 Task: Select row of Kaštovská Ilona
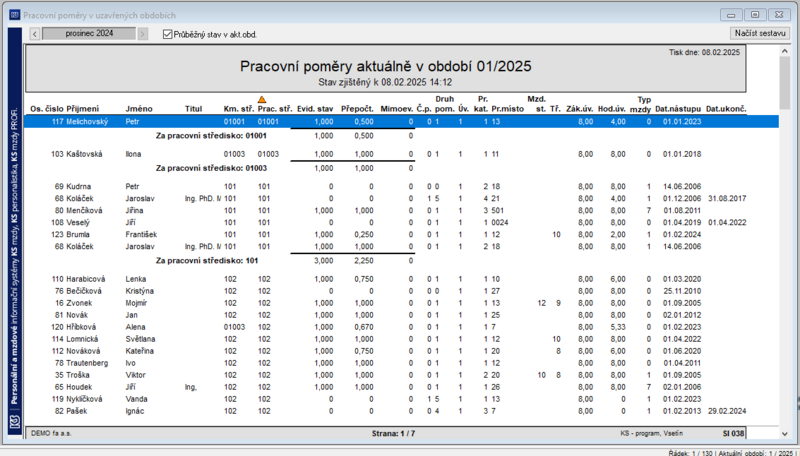pos(402,154)
